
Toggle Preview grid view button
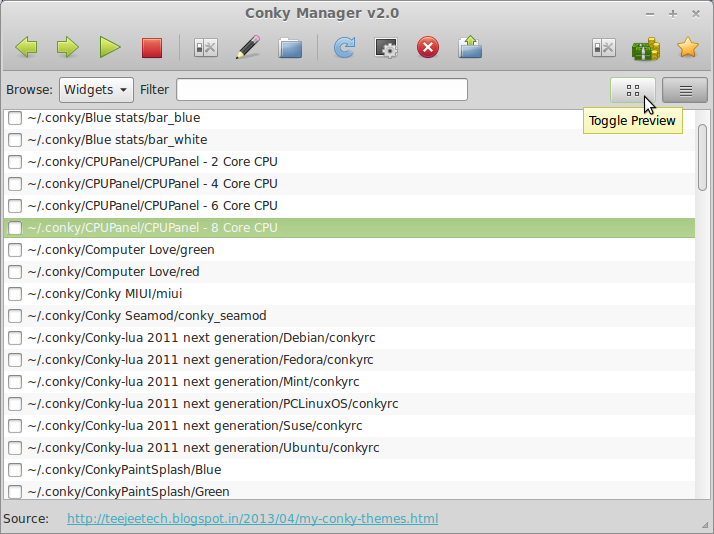tap(633, 90)
